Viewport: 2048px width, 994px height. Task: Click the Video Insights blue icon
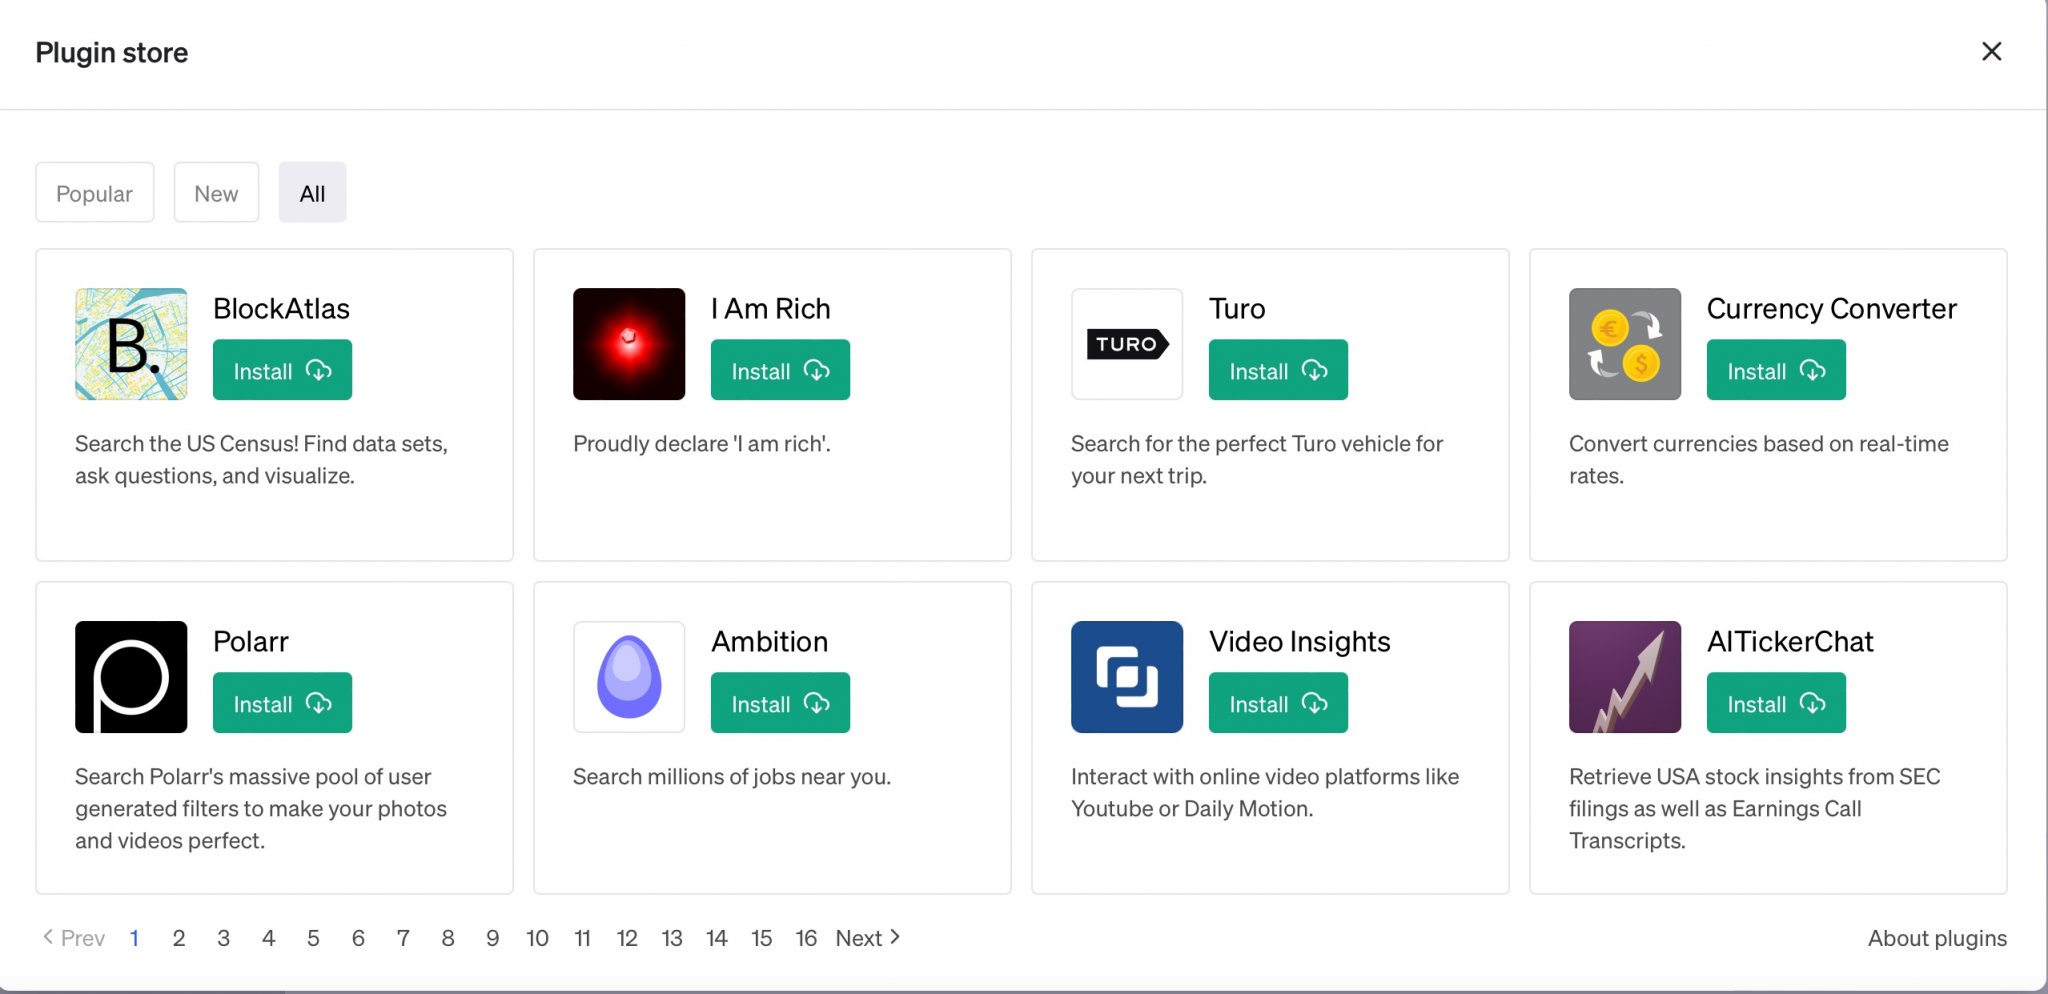pos(1127,677)
